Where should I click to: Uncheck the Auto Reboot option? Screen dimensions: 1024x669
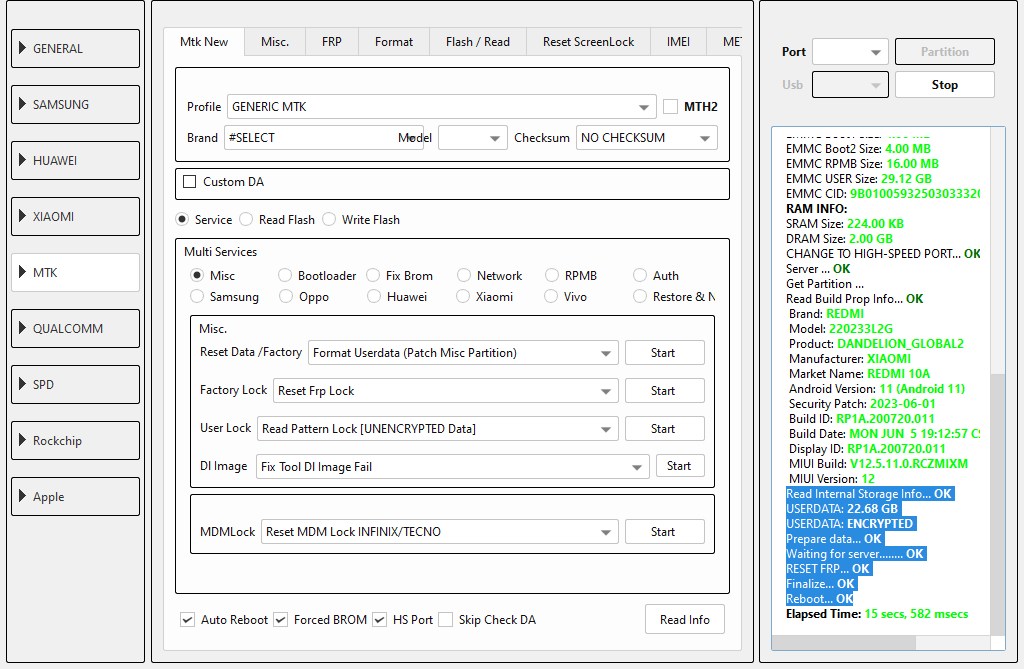pyautogui.click(x=187, y=620)
